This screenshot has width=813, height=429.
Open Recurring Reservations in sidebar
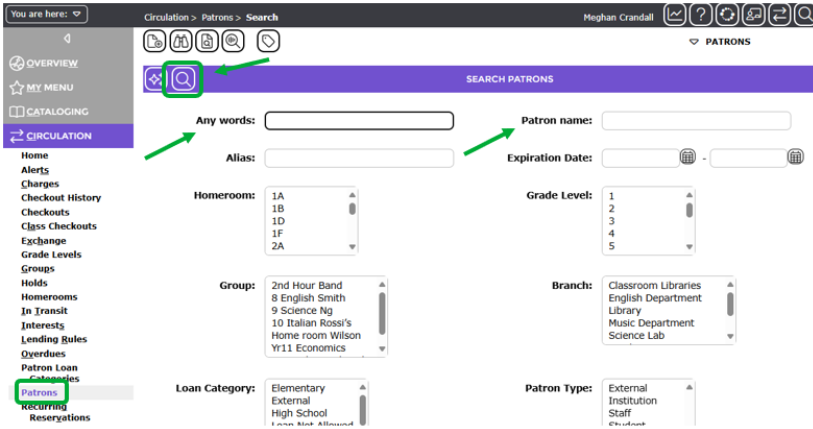coord(55,412)
